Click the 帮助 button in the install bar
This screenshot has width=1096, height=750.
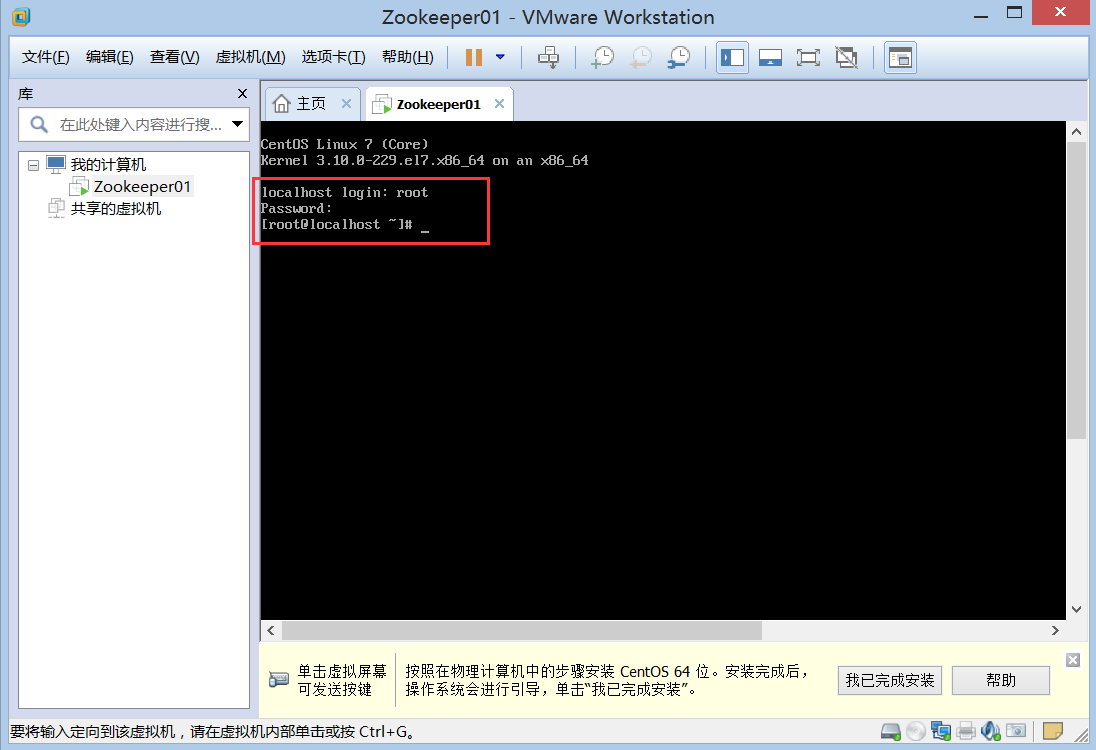coord(1001,680)
